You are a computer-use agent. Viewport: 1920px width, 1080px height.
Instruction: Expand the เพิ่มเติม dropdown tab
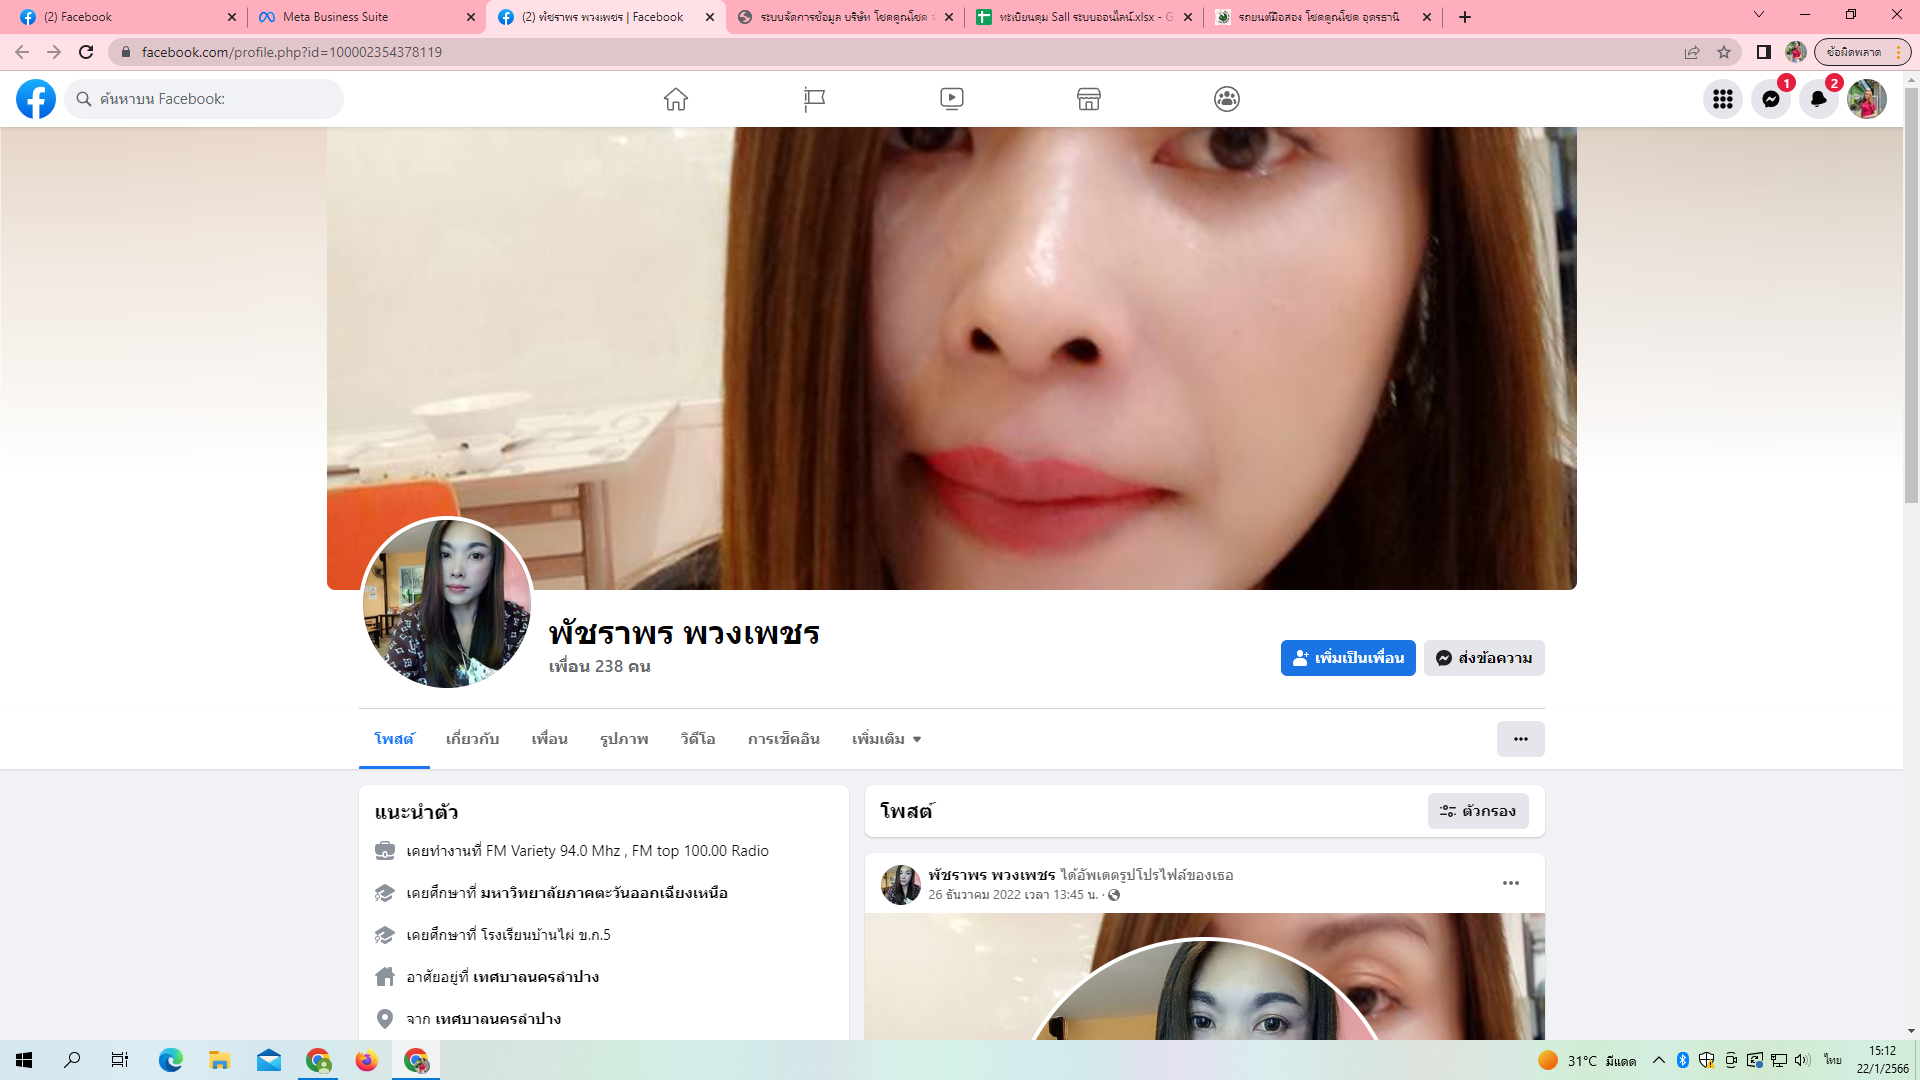(886, 739)
